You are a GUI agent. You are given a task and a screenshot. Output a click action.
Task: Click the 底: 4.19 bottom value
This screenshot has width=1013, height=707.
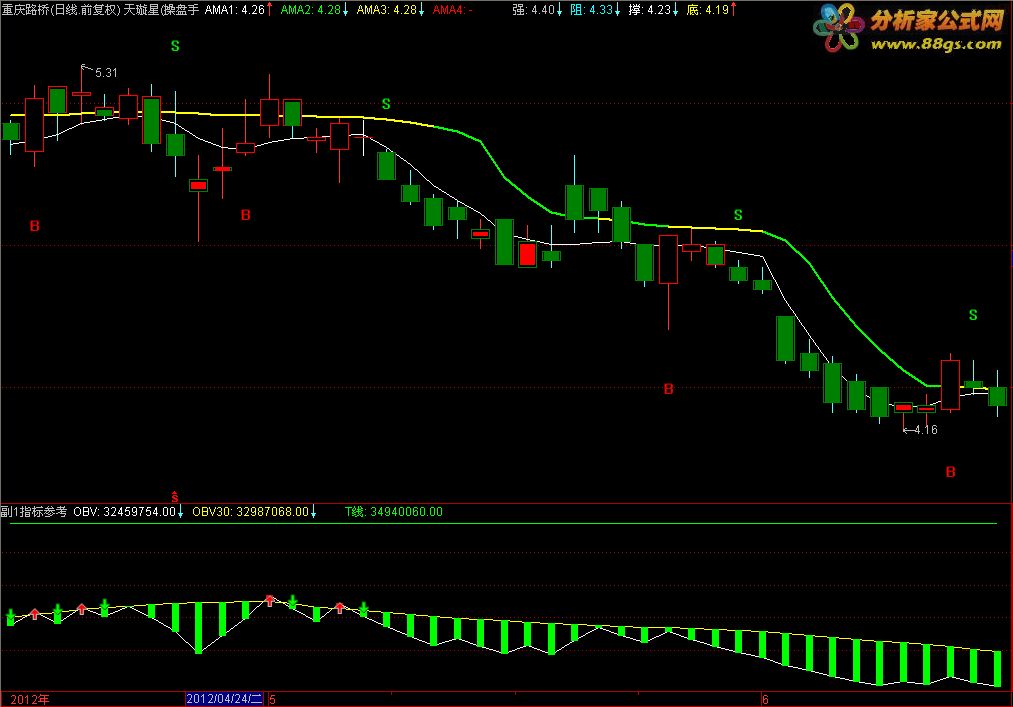[x=708, y=10]
